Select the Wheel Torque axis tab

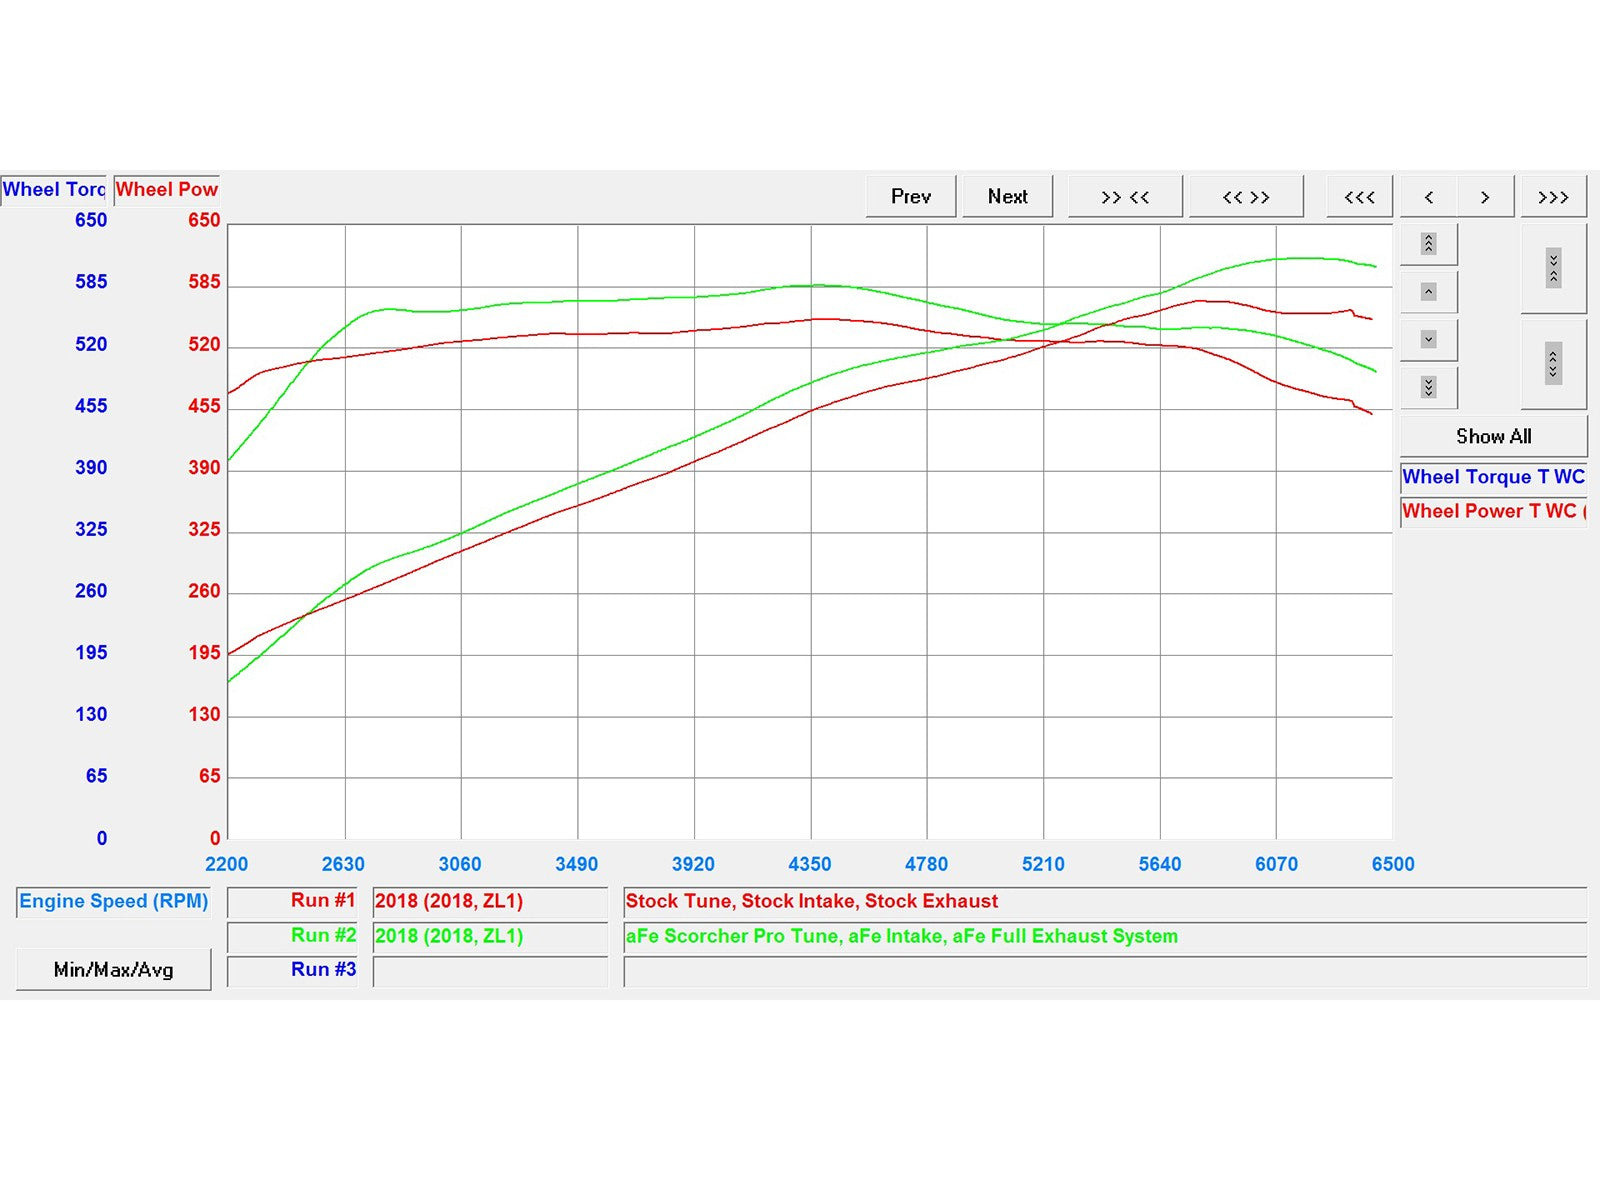(x=54, y=189)
